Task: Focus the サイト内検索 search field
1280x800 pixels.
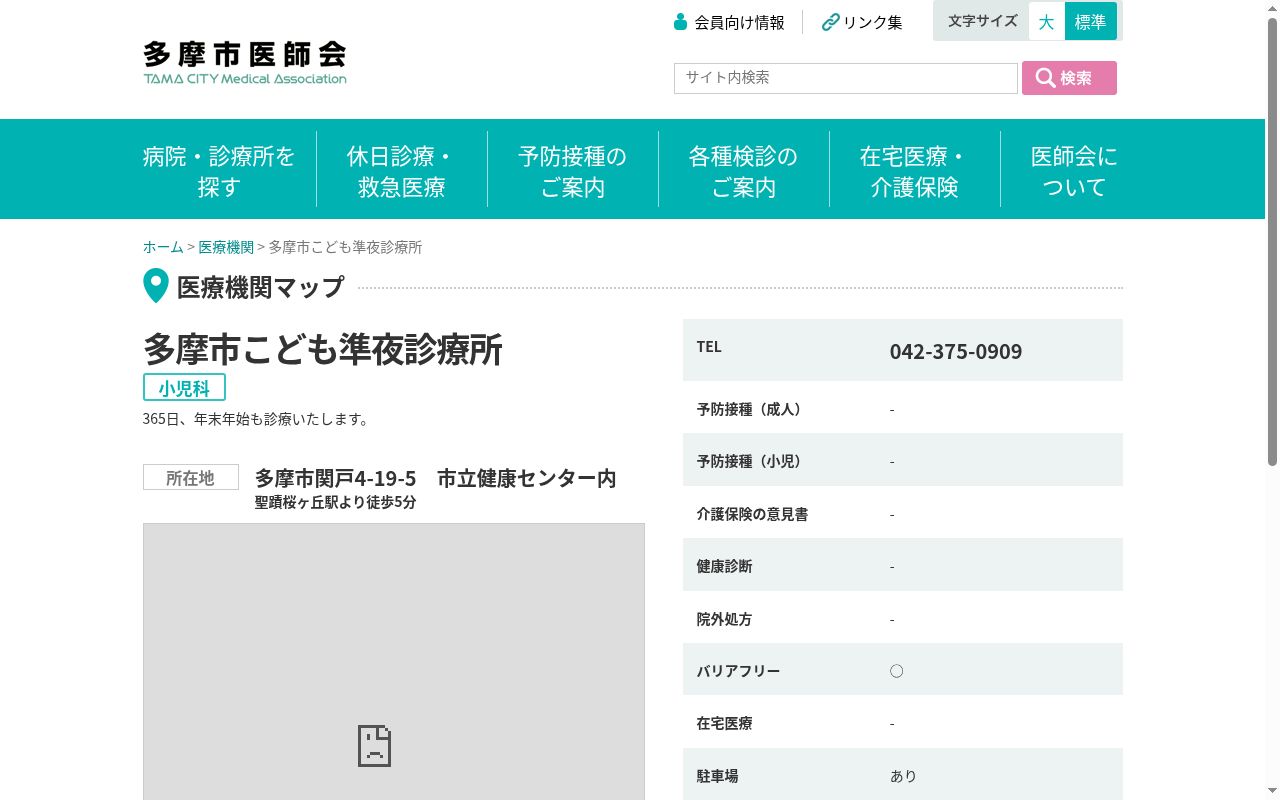Action: click(846, 78)
